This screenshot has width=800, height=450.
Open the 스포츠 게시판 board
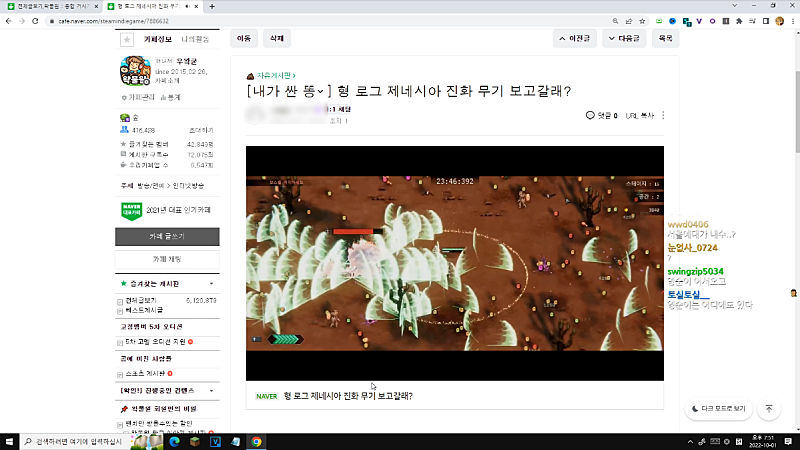click(145, 373)
